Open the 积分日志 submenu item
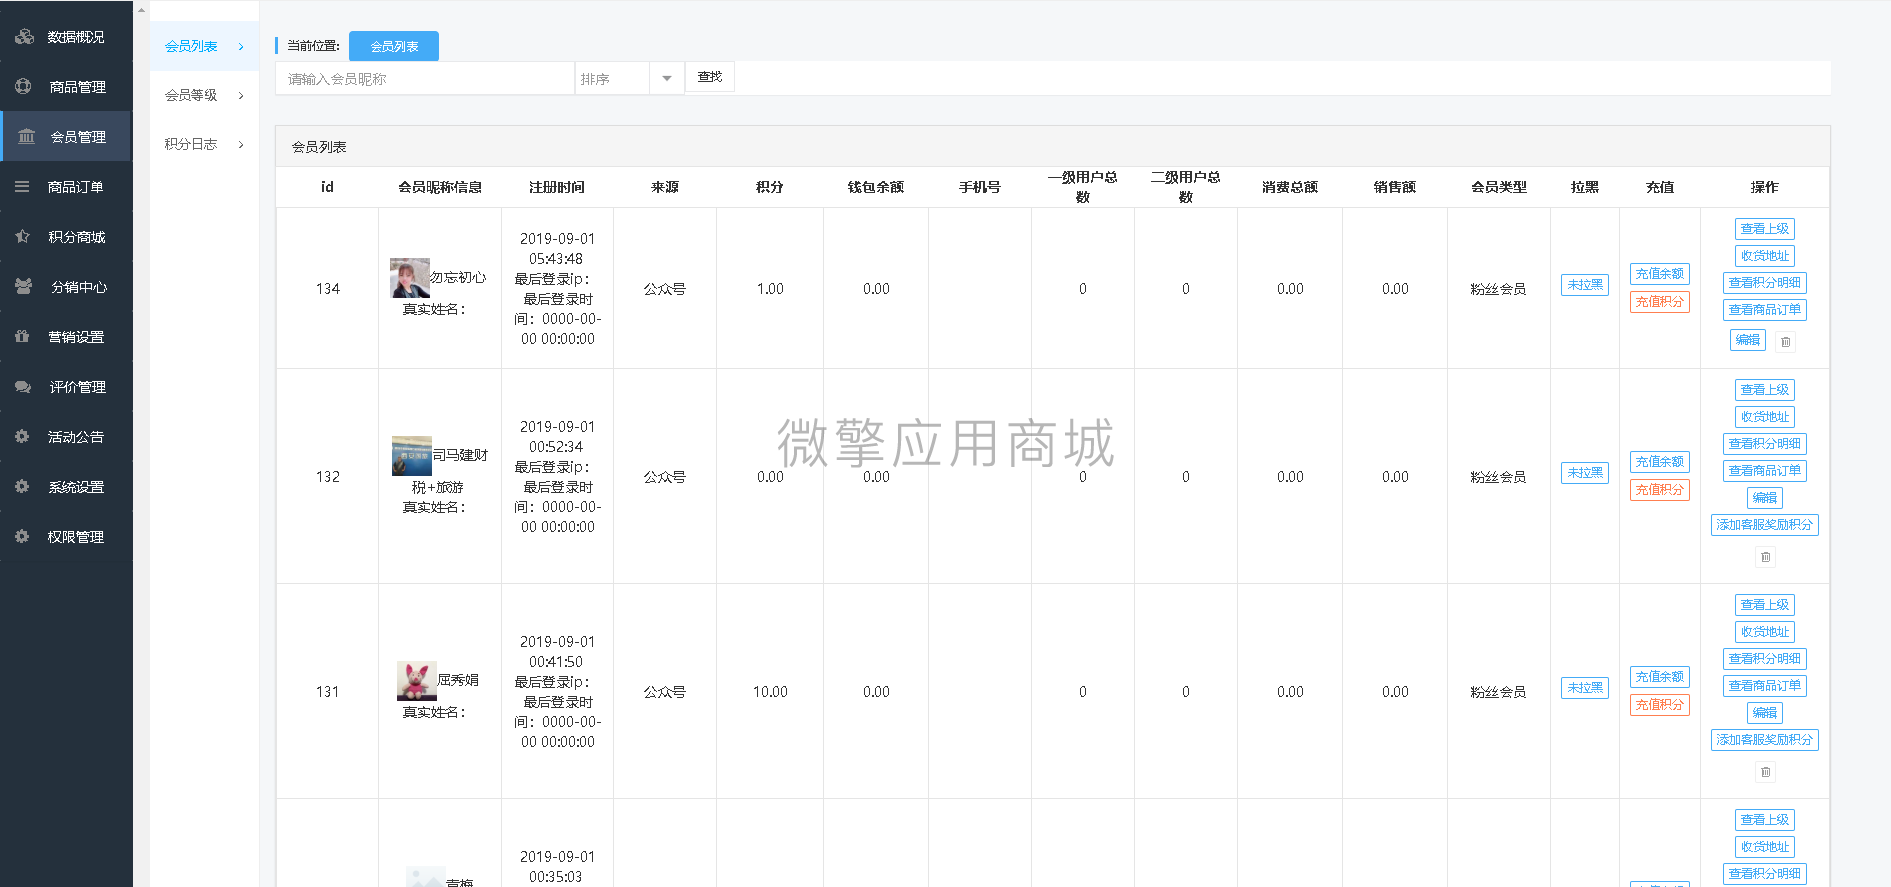The image size is (1891, 887). [x=204, y=144]
